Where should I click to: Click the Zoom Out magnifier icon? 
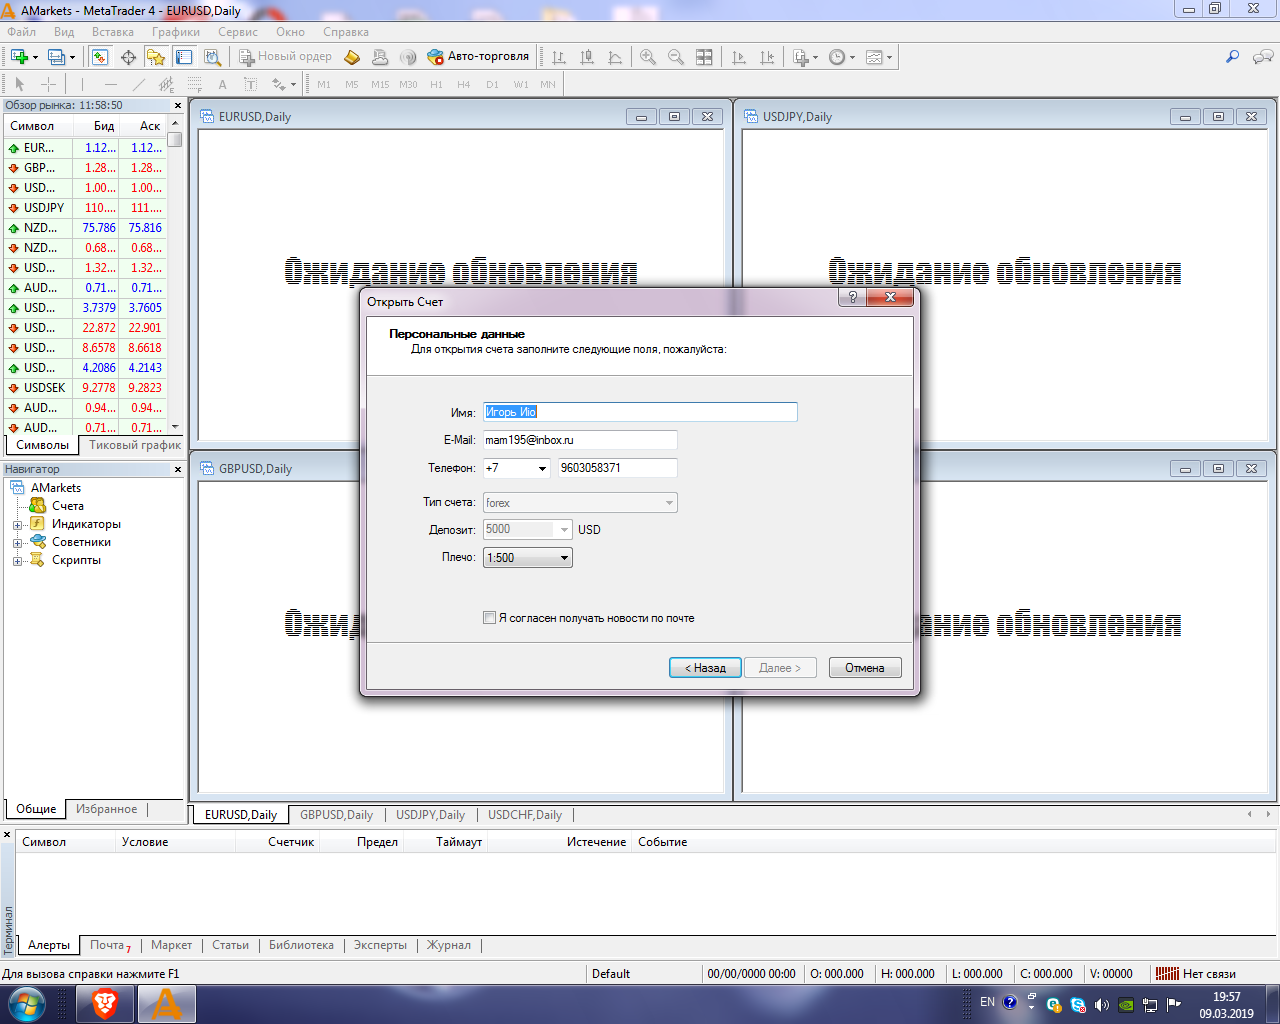pyautogui.click(x=676, y=57)
